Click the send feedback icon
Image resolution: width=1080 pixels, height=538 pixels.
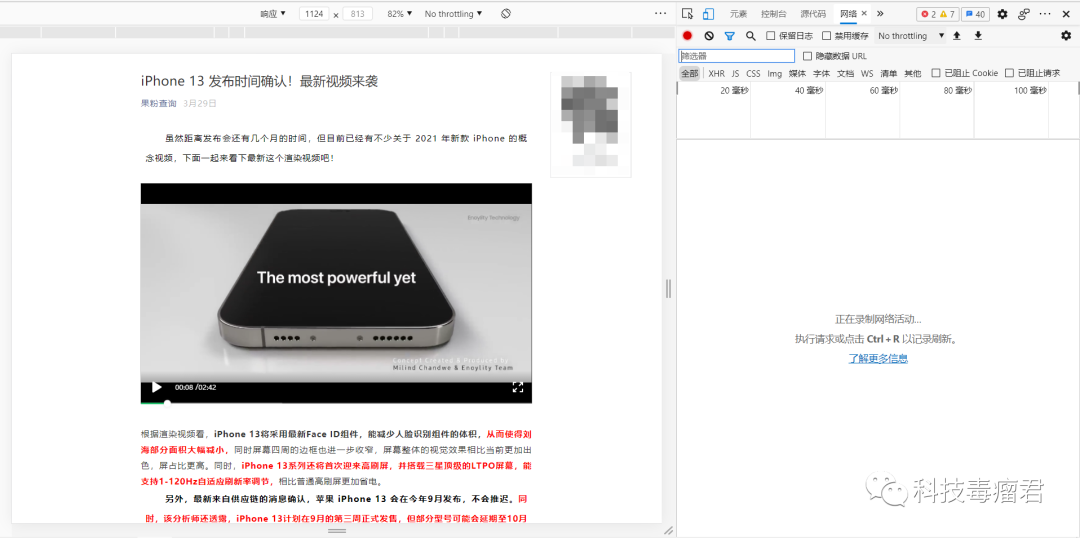[1024, 14]
